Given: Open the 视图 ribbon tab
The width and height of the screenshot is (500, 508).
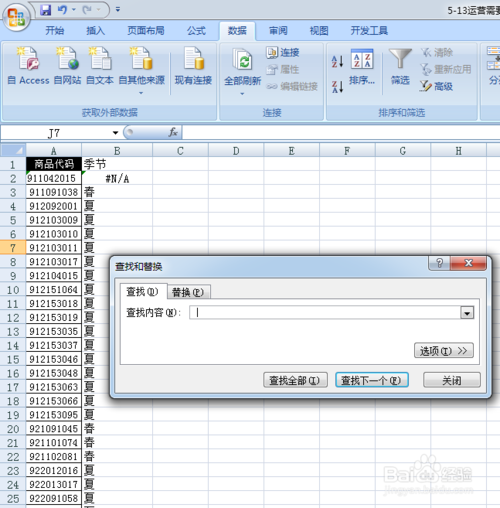Looking at the screenshot, I should [319, 31].
